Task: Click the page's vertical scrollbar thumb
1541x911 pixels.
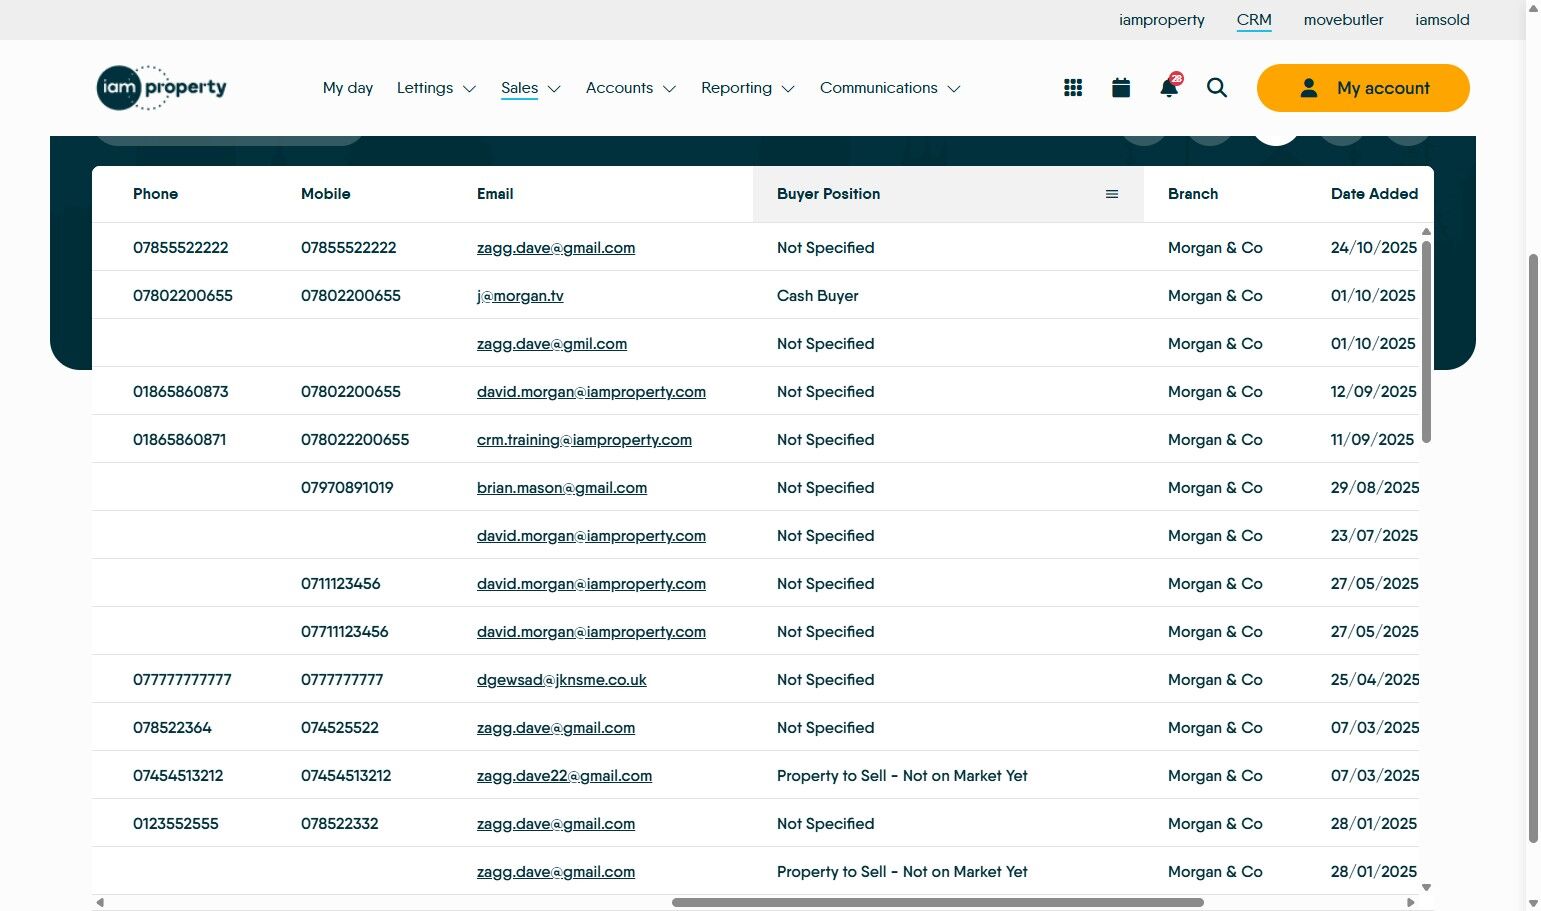Action: [1533, 550]
